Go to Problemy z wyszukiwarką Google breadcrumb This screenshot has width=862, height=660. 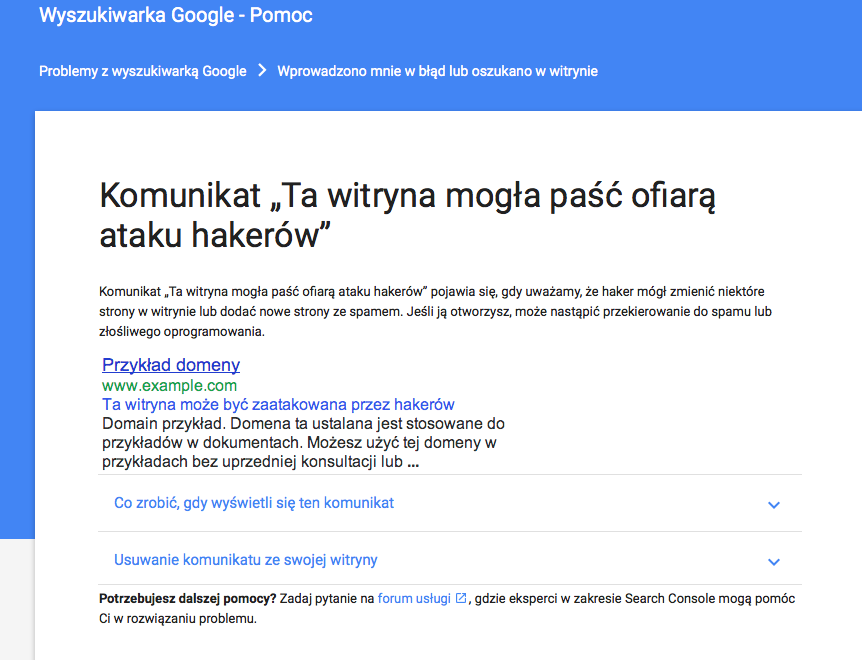[x=143, y=71]
